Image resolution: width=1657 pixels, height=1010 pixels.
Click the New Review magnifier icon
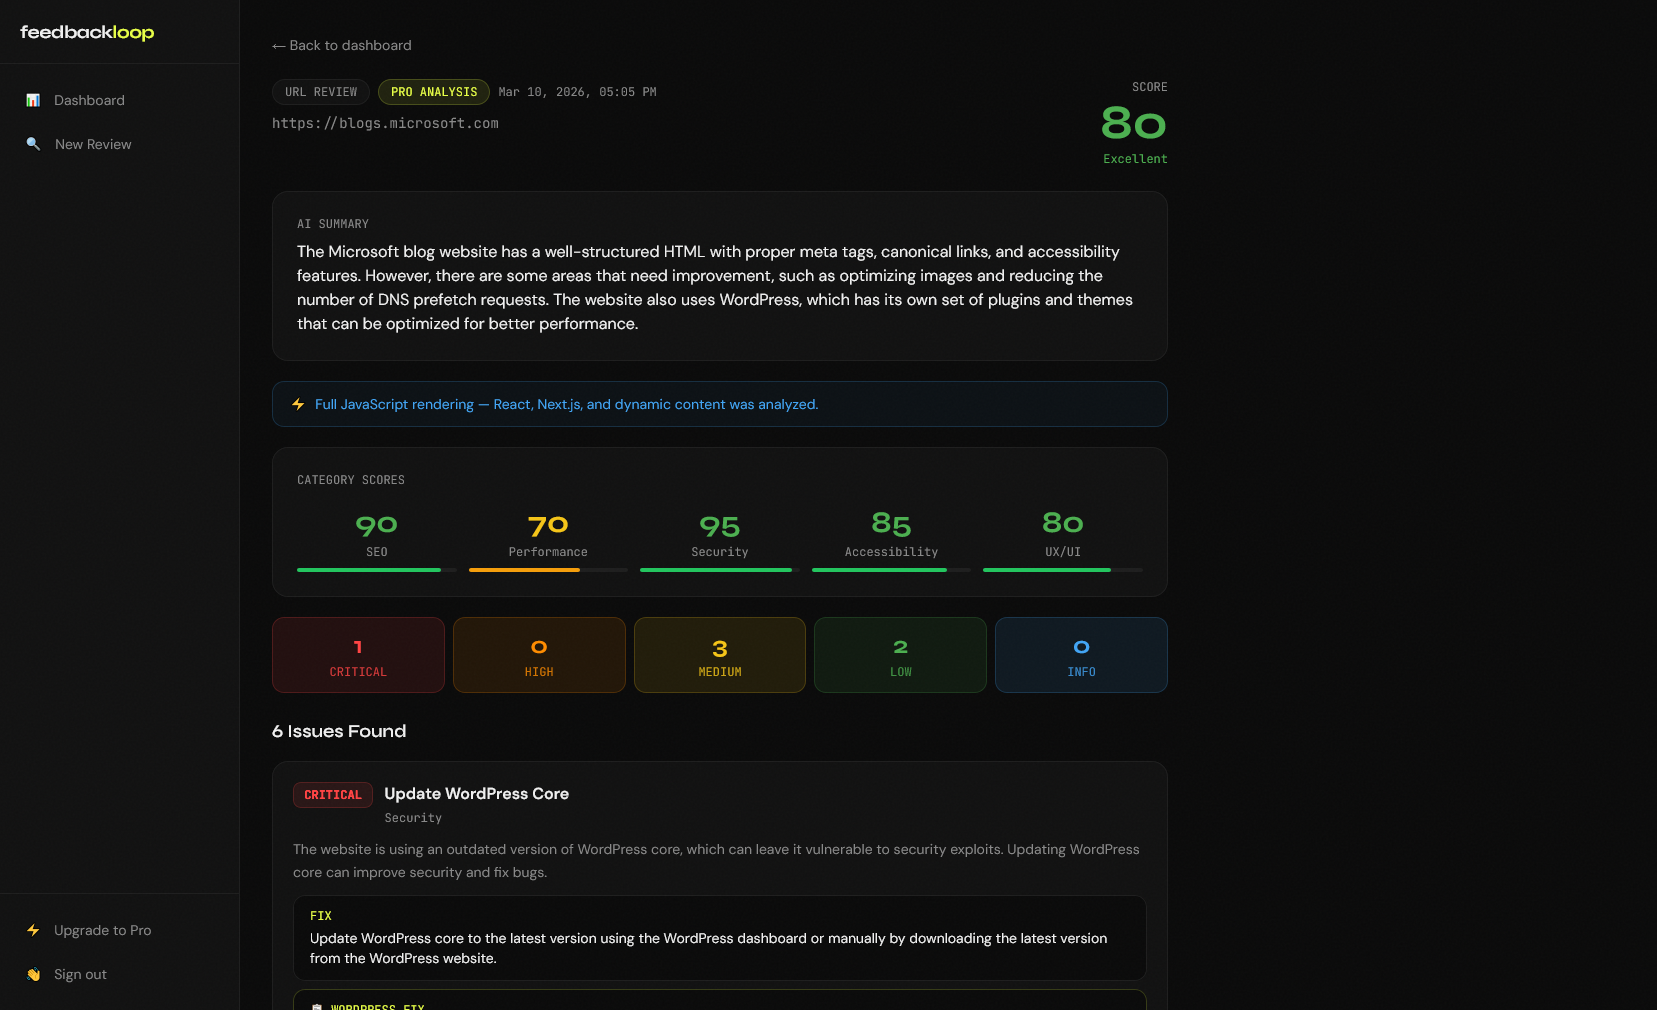(33, 144)
